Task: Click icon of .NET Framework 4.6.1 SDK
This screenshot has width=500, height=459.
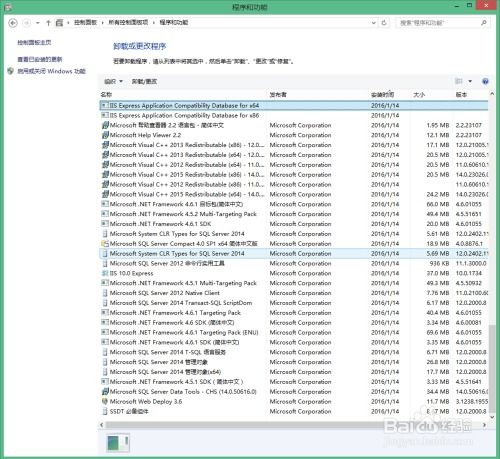Action: [x=105, y=224]
